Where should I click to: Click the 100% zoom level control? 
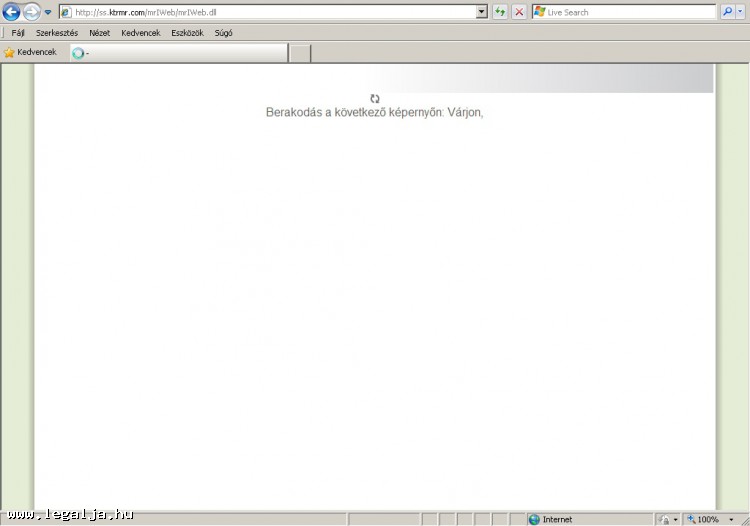pyautogui.click(x=708, y=519)
